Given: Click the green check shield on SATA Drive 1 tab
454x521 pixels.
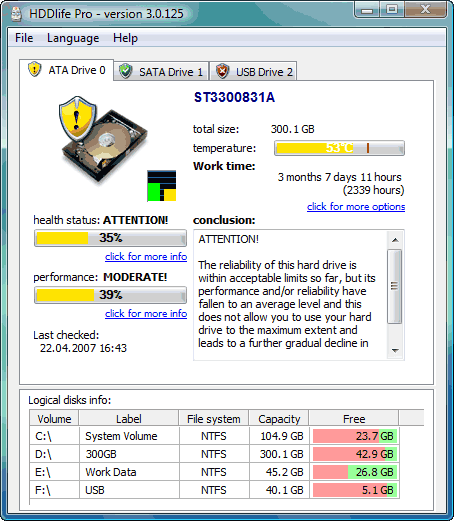Looking at the screenshot, I should pos(126,71).
